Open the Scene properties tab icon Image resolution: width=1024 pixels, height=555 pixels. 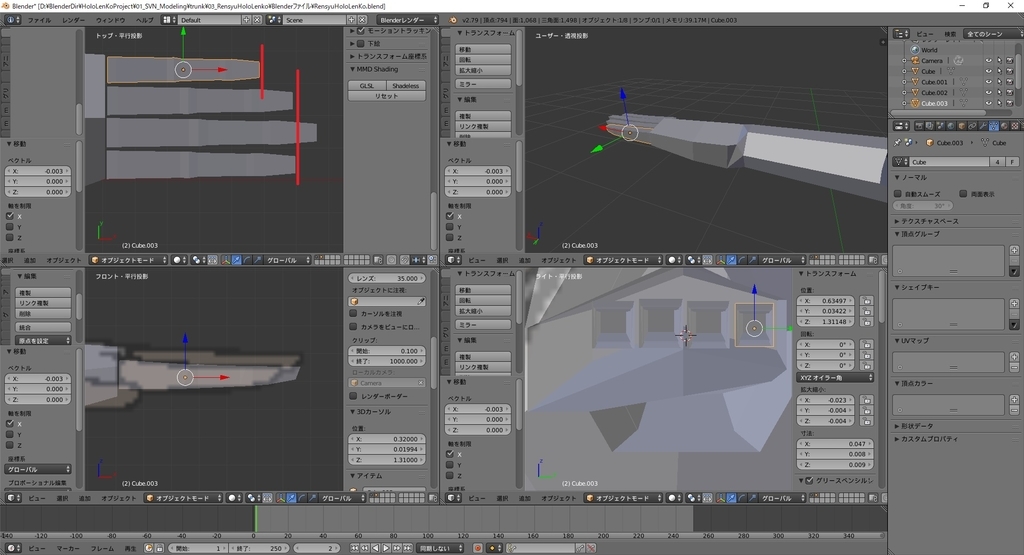pyautogui.click(x=940, y=126)
